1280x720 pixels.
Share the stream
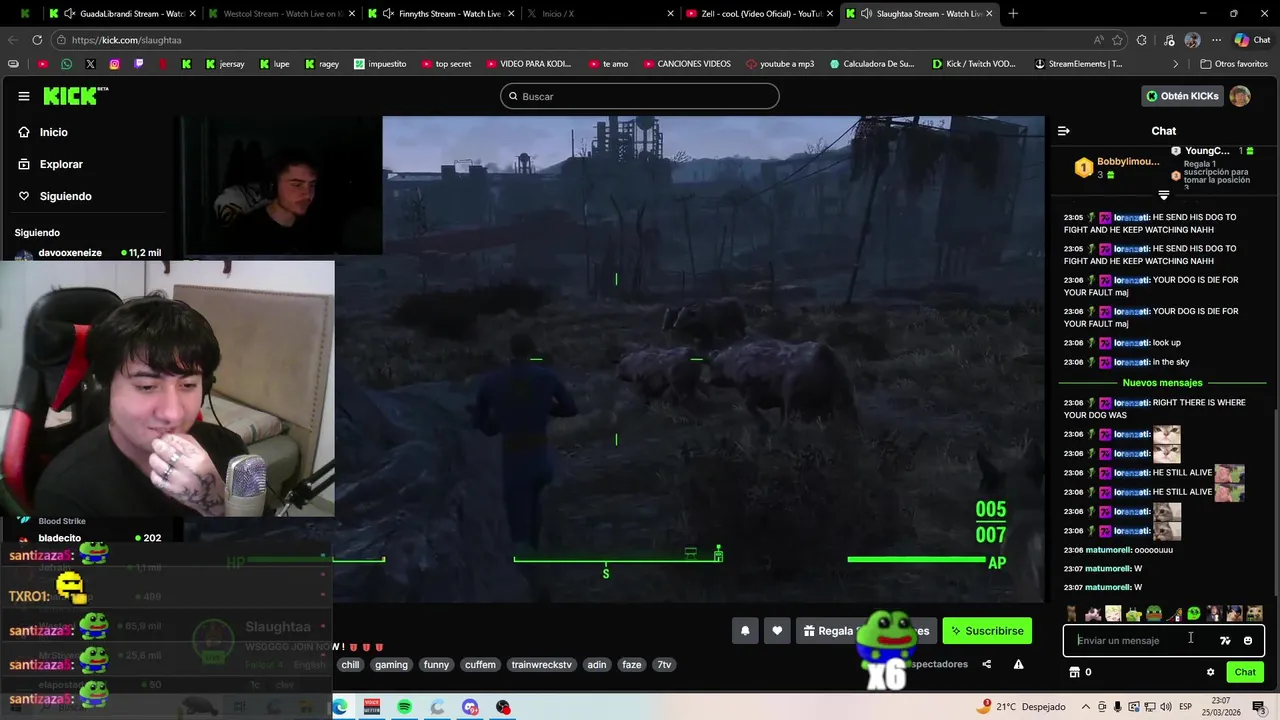(987, 664)
